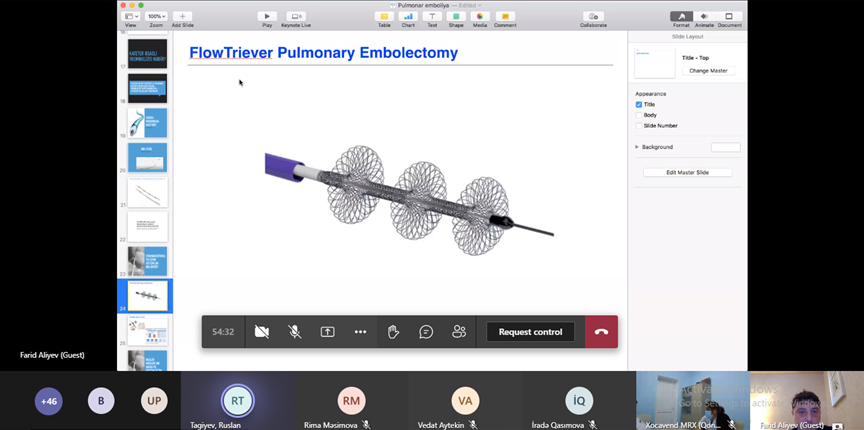This screenshot has width=864, height=430.
Task: Select slide 19 thumbnail
Action: [x=148, y=123]
